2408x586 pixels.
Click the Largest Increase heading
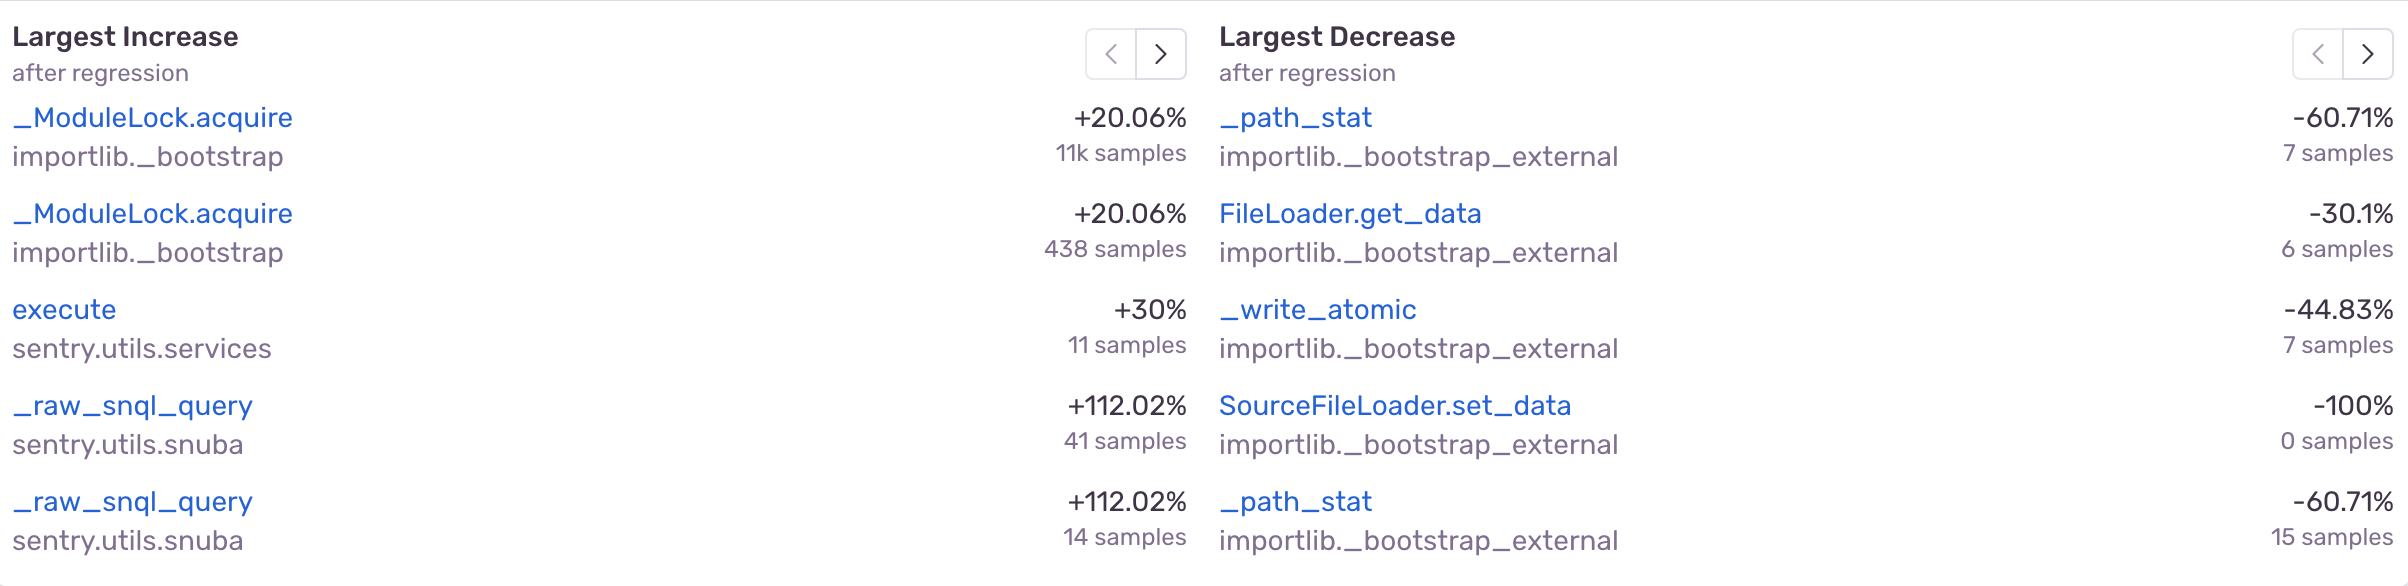(x=125, y=37)
